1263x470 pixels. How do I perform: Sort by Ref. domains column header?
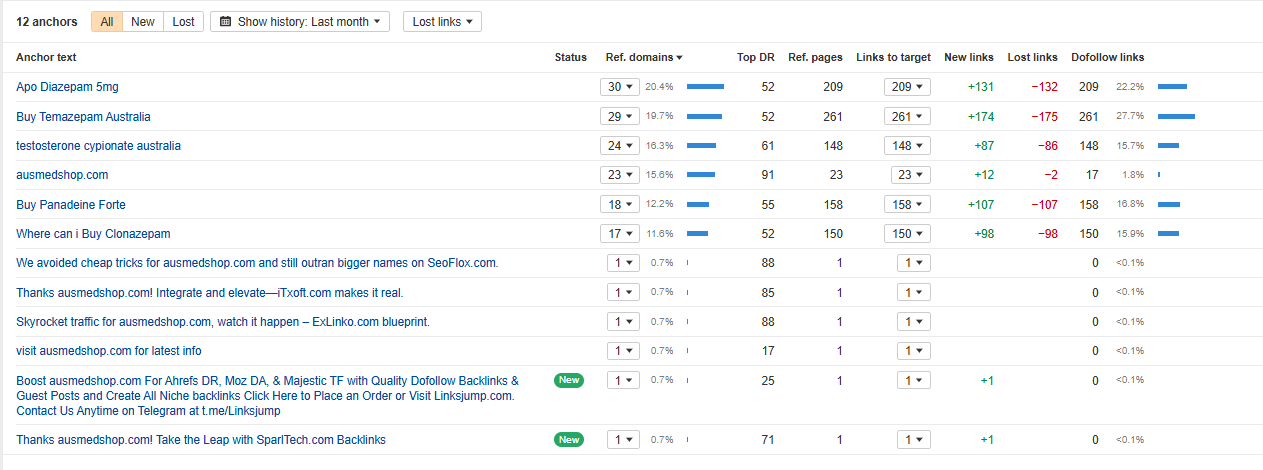644,58
